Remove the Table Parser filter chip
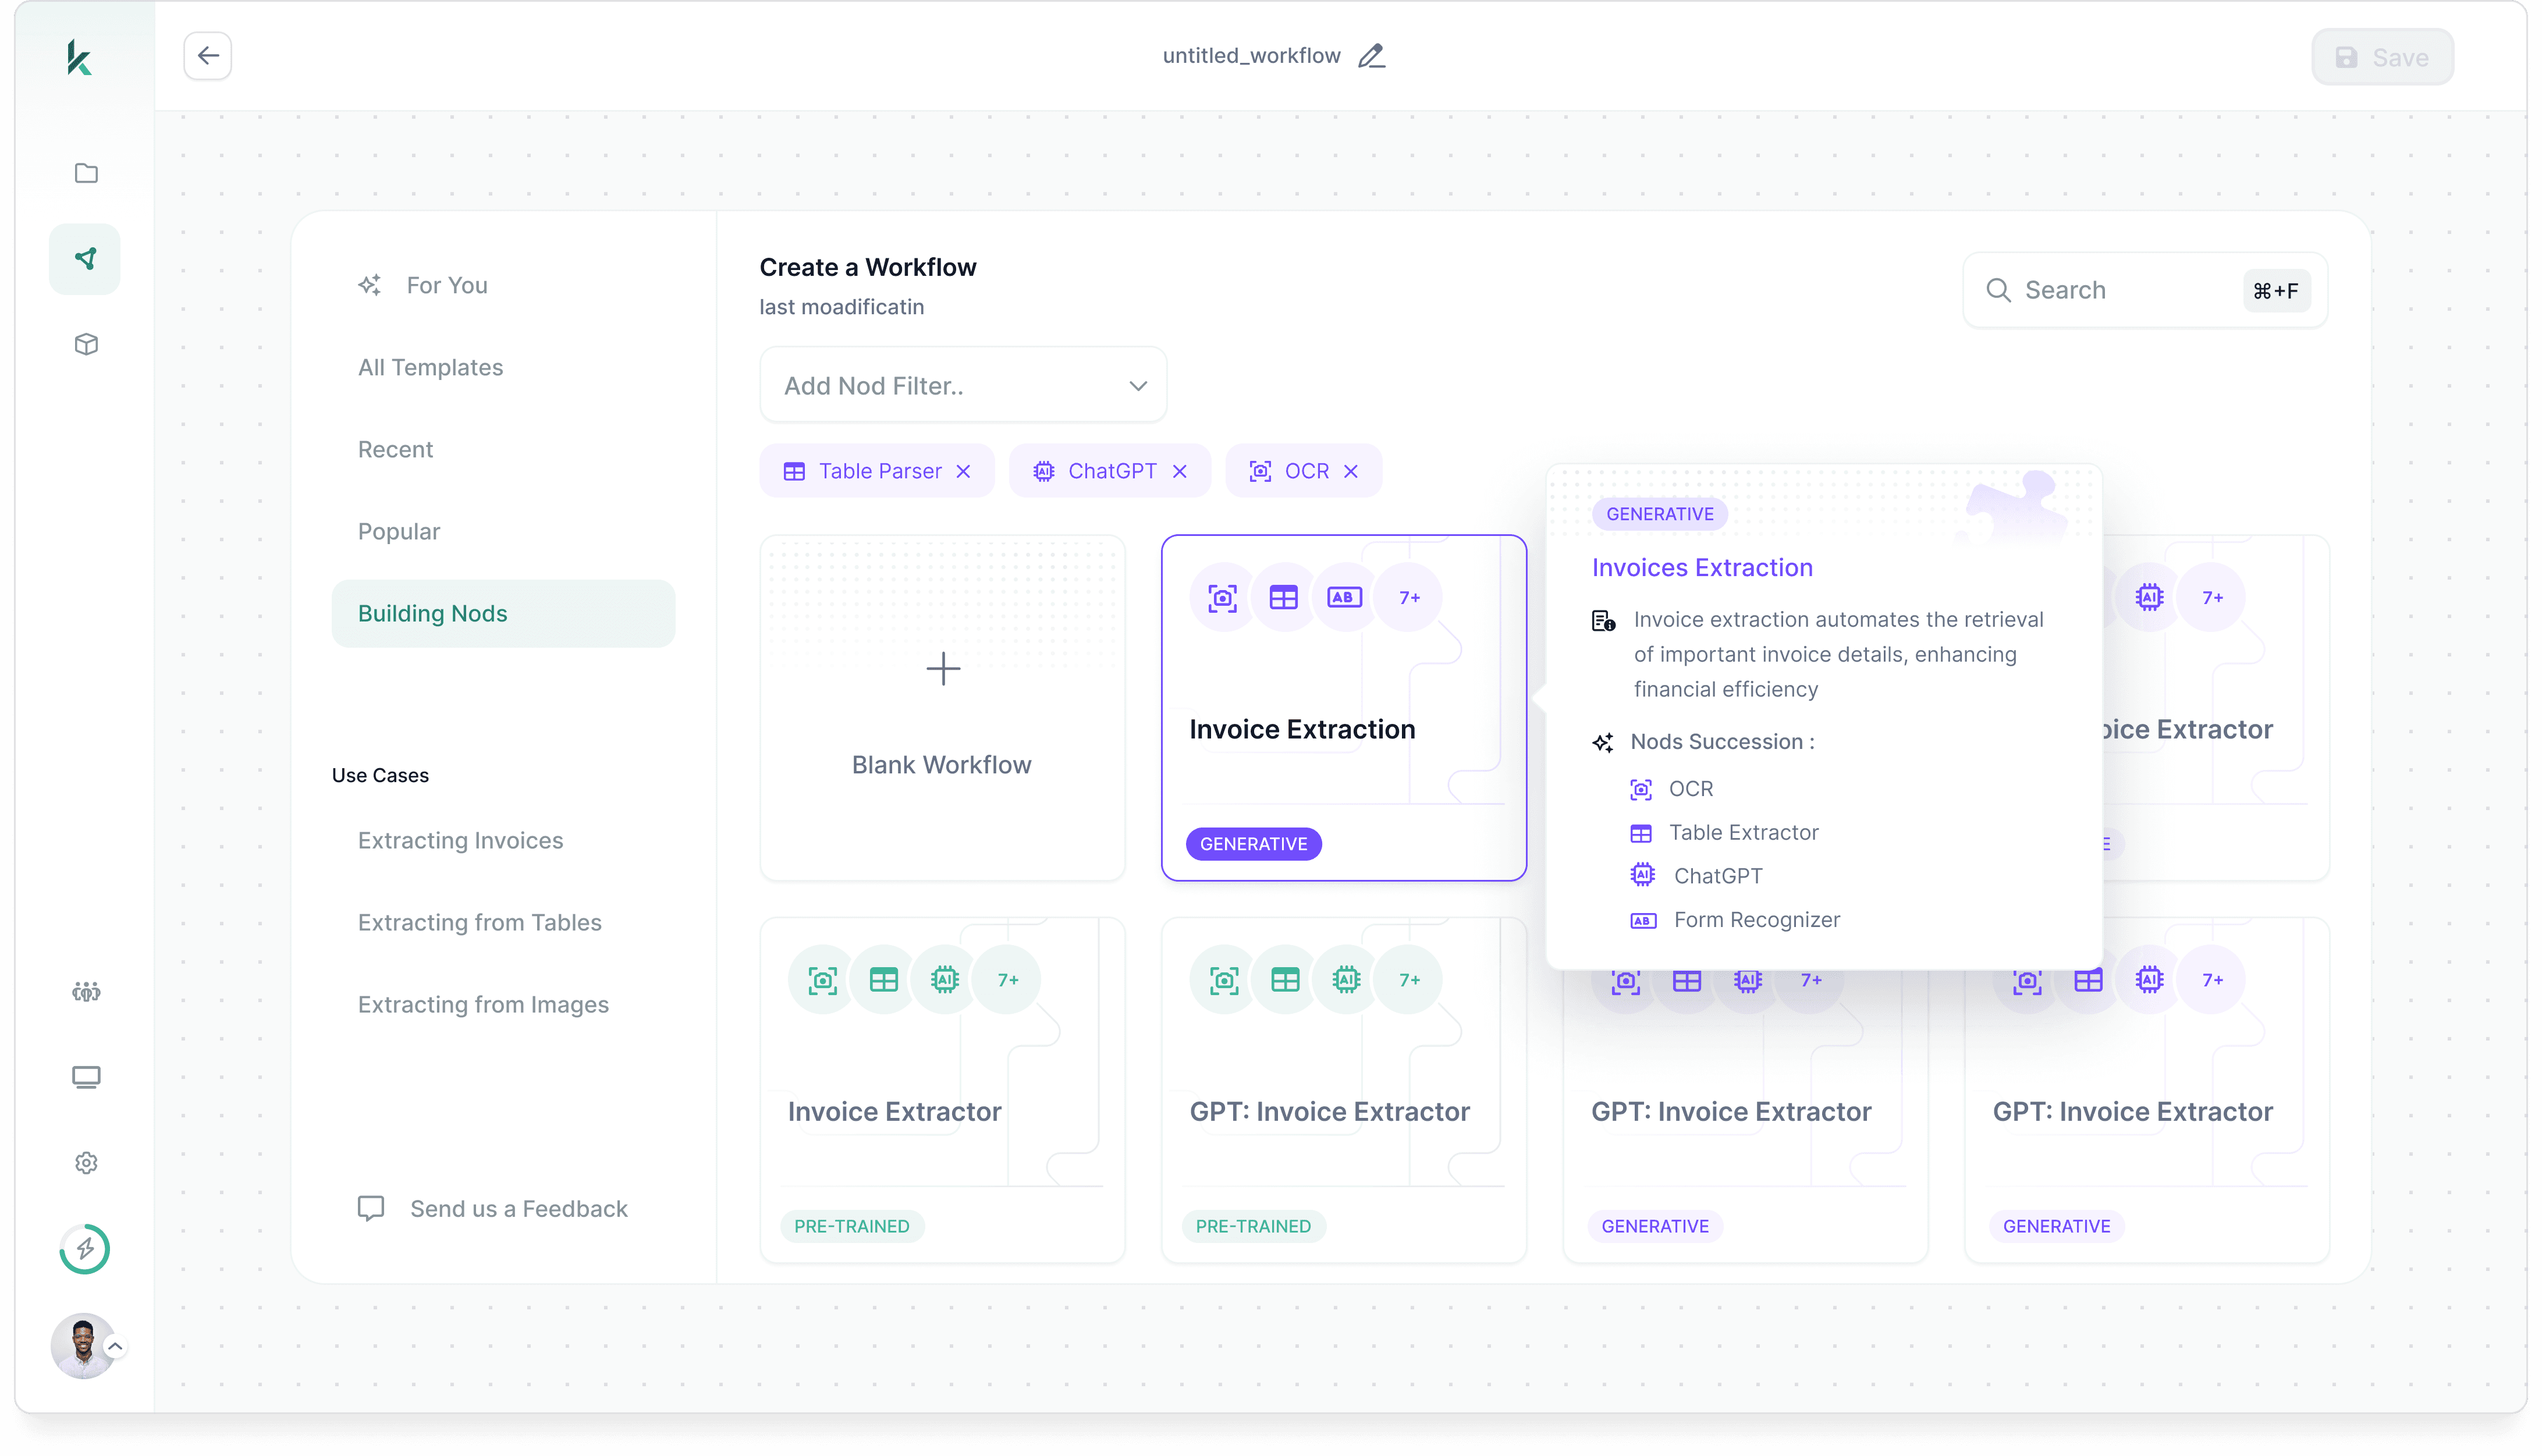 (x=963, y=471)
